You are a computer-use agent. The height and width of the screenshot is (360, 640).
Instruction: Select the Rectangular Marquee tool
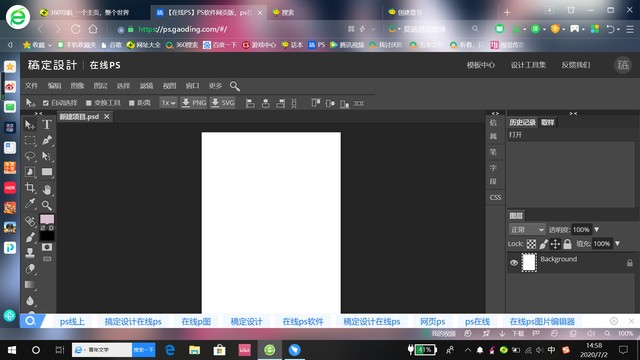coord(30,140)
